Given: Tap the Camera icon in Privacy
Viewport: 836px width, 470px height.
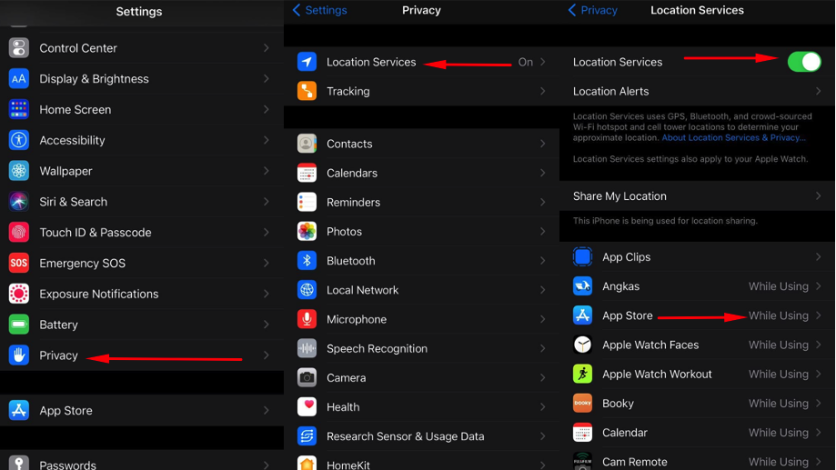Looking at the screenshot, I should pos(307,378).
